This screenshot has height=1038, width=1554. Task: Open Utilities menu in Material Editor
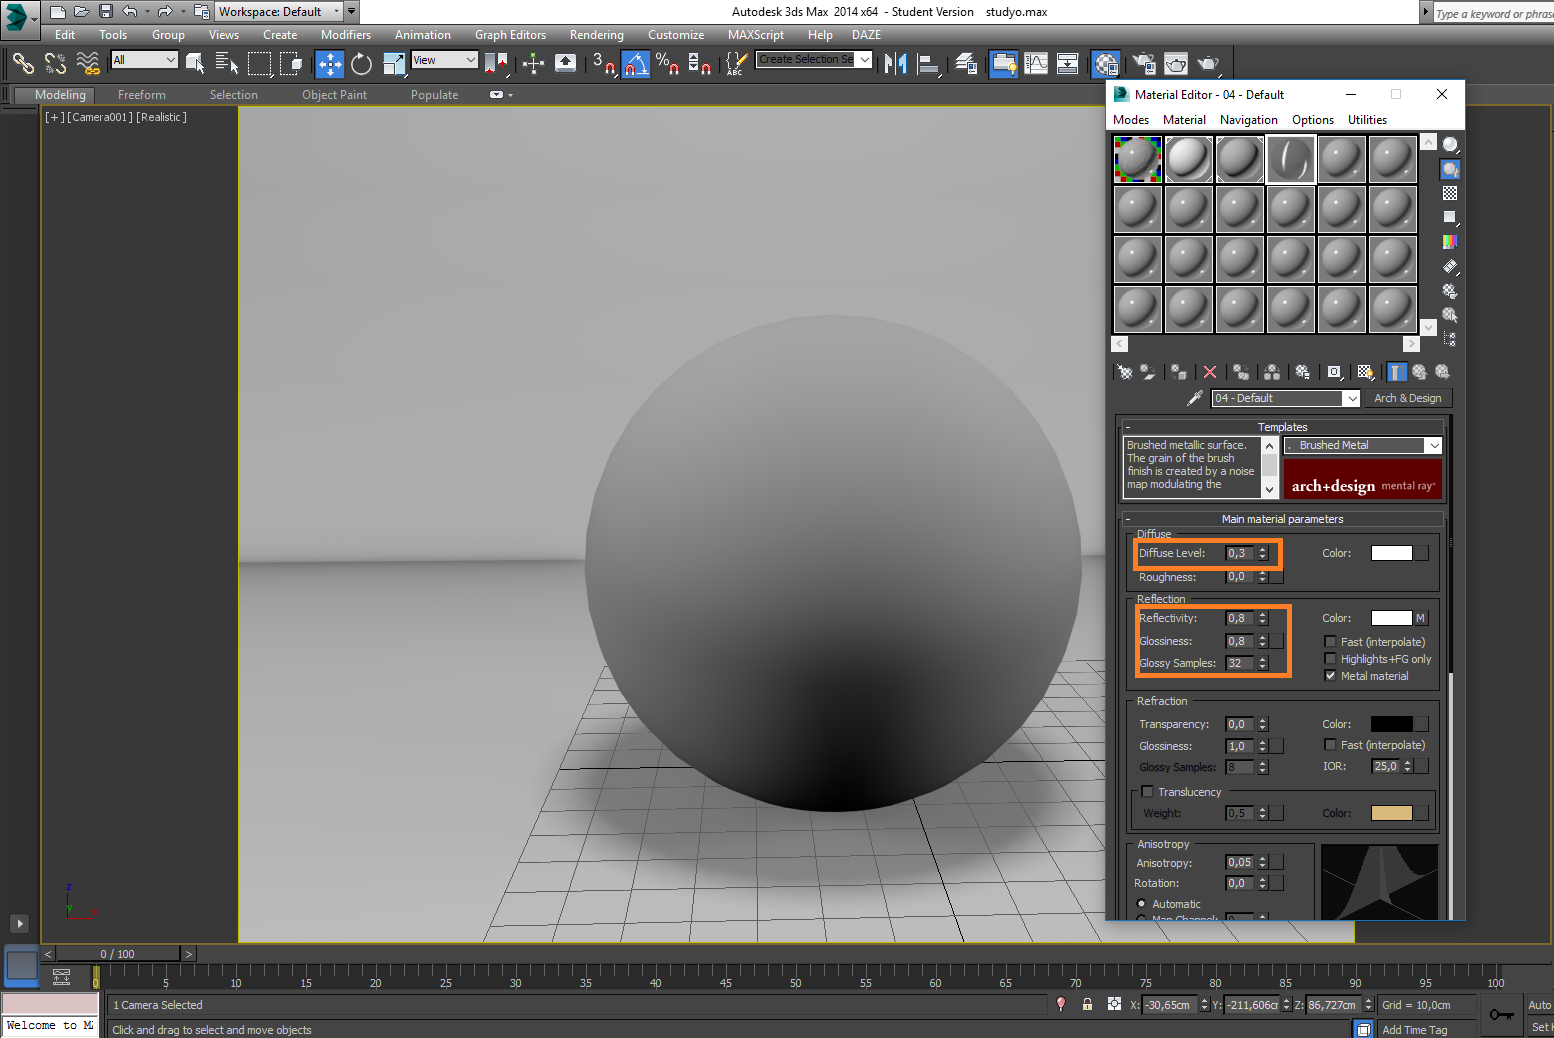click(x=1367, y=120)
